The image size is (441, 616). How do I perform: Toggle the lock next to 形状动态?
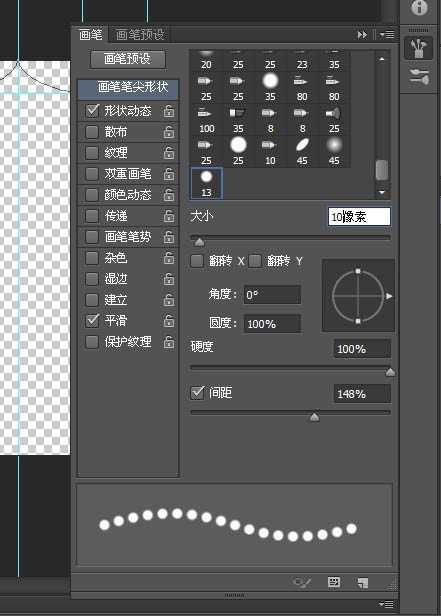(x=169, y=111)
